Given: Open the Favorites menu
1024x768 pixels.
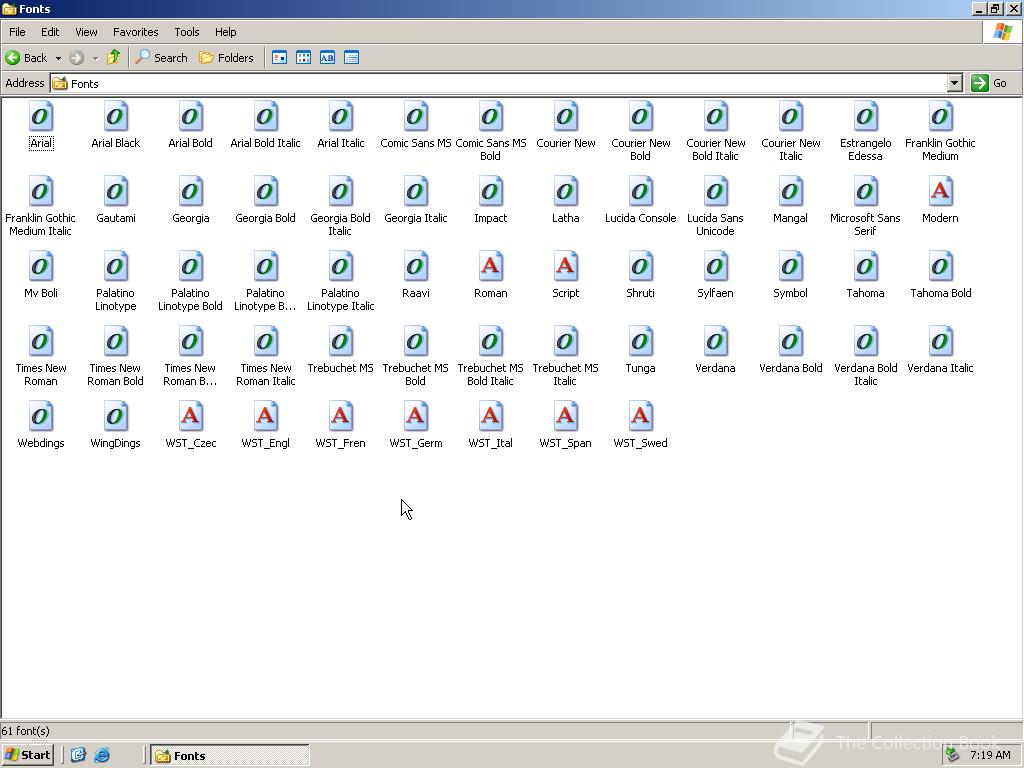Looking at the screenshot, I should tap(135, 32).
